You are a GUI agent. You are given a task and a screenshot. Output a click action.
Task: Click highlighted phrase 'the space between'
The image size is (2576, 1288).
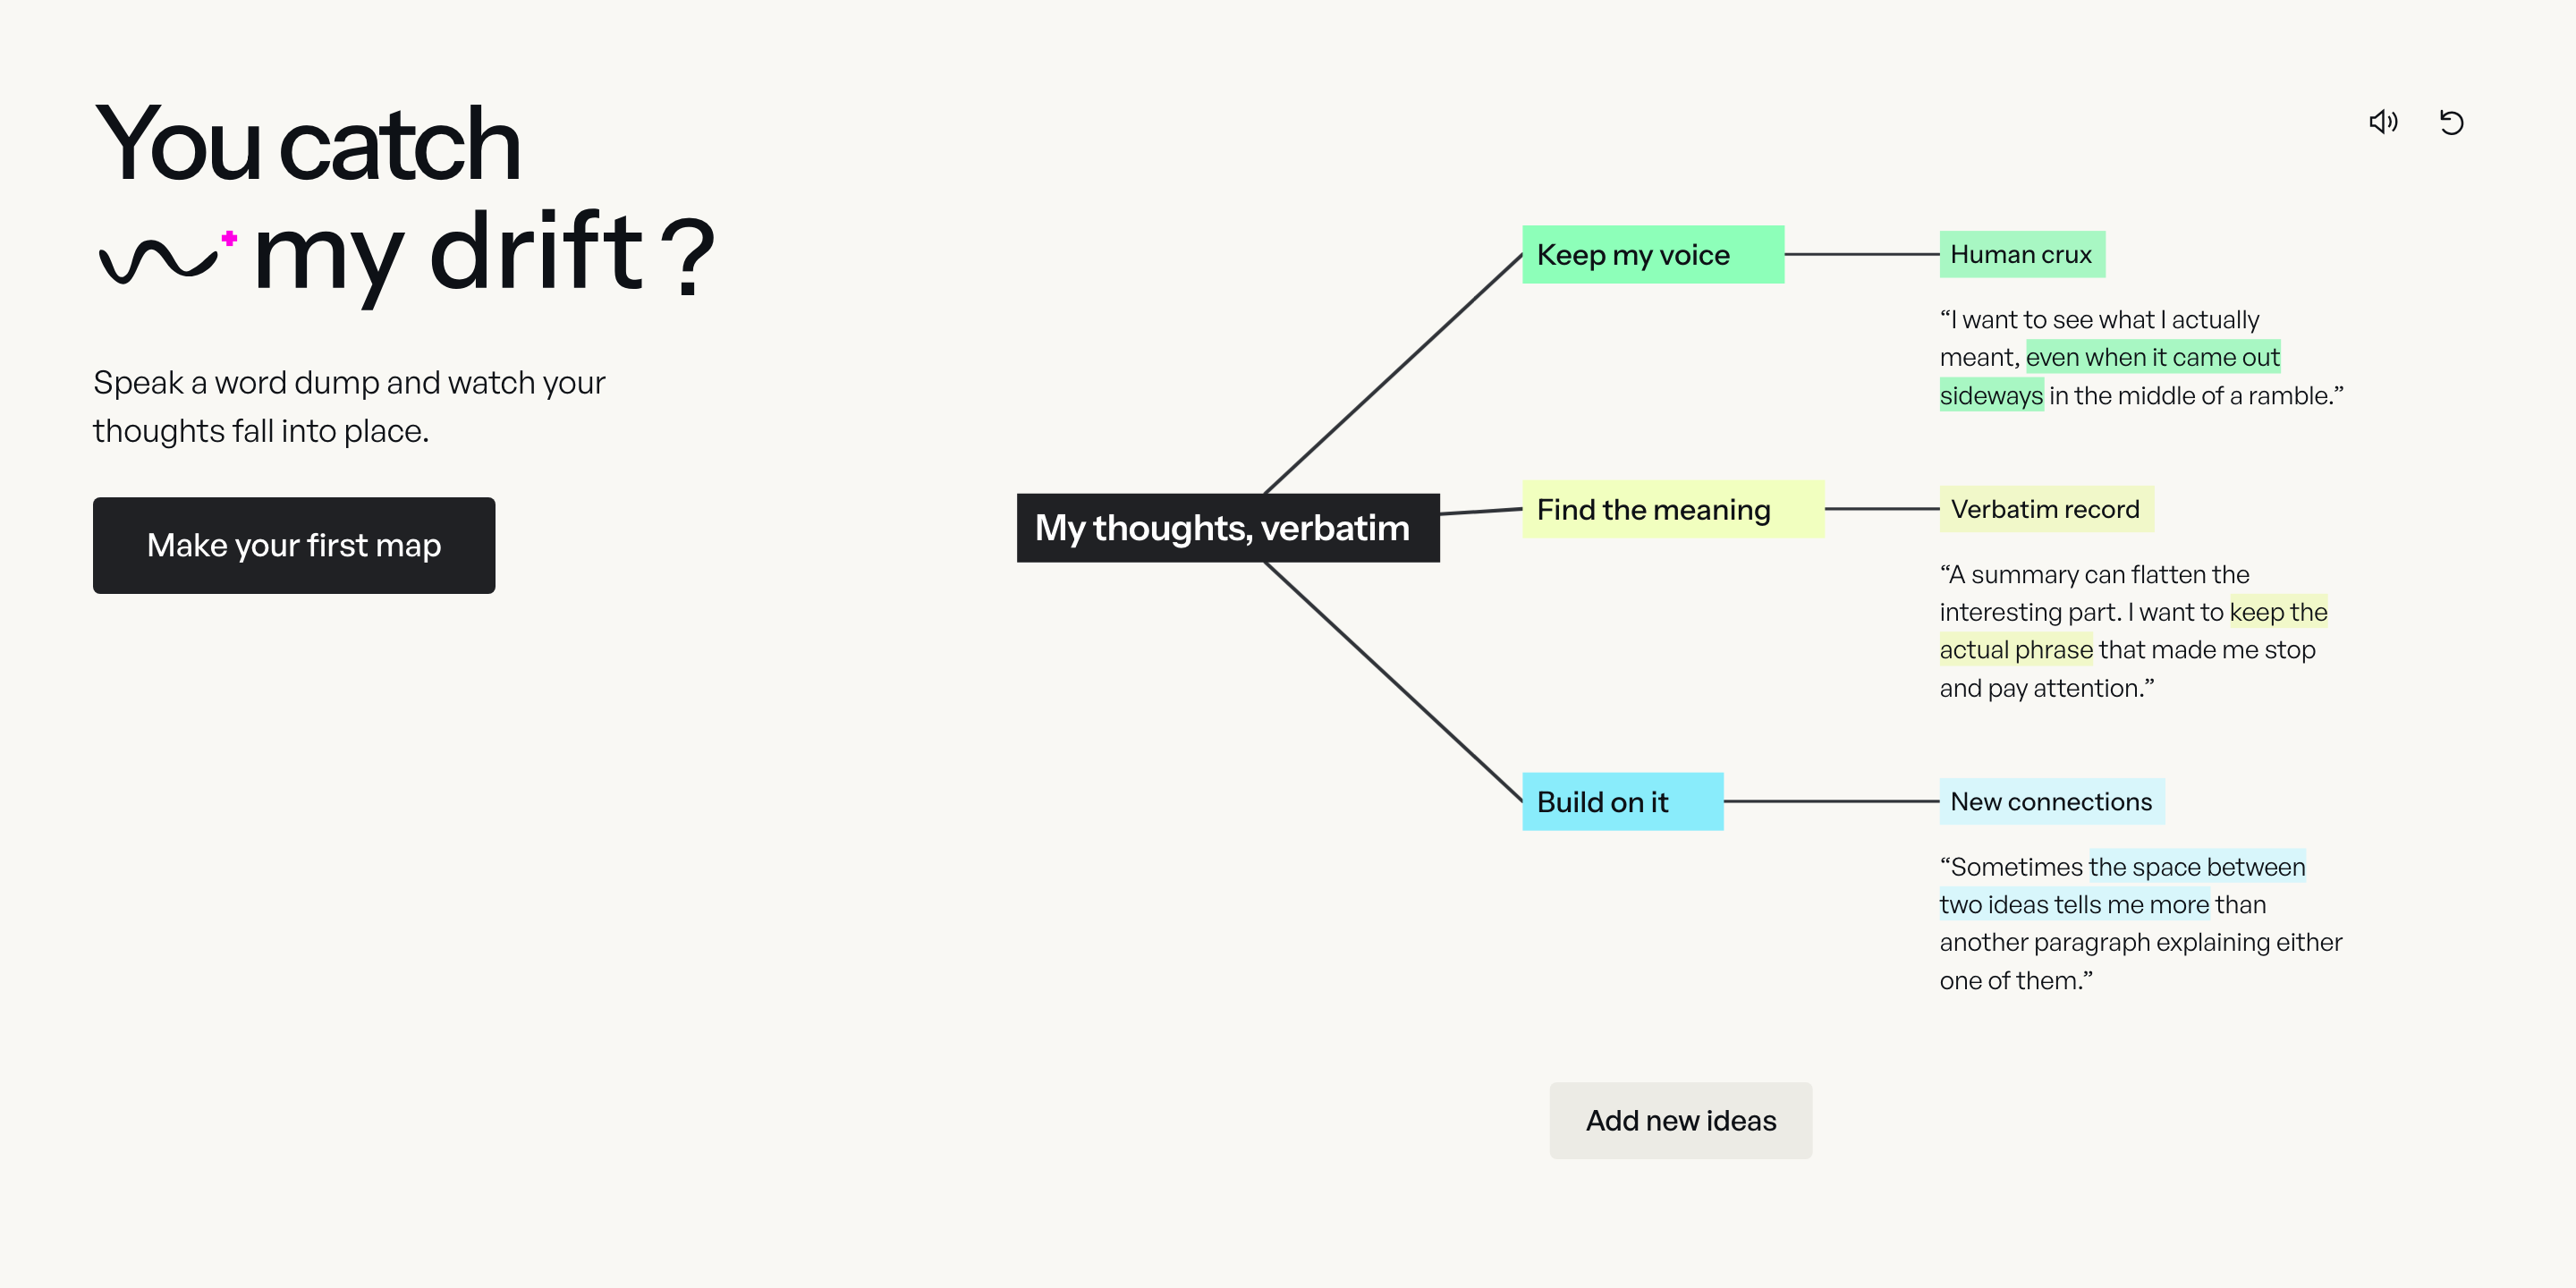tap(2197, 866)
